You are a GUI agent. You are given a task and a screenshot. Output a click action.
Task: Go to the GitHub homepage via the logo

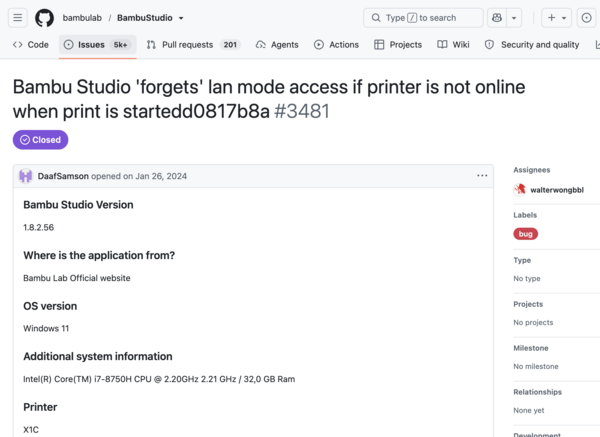[x=44, y=18]
